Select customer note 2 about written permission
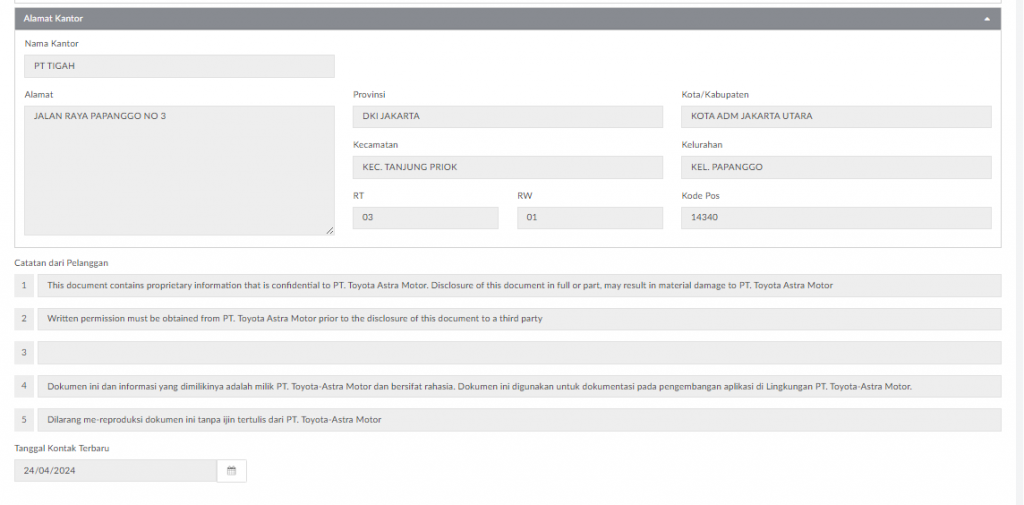Image resolution: width=1024 pixels, height=505 pixels. pos(519,319)
